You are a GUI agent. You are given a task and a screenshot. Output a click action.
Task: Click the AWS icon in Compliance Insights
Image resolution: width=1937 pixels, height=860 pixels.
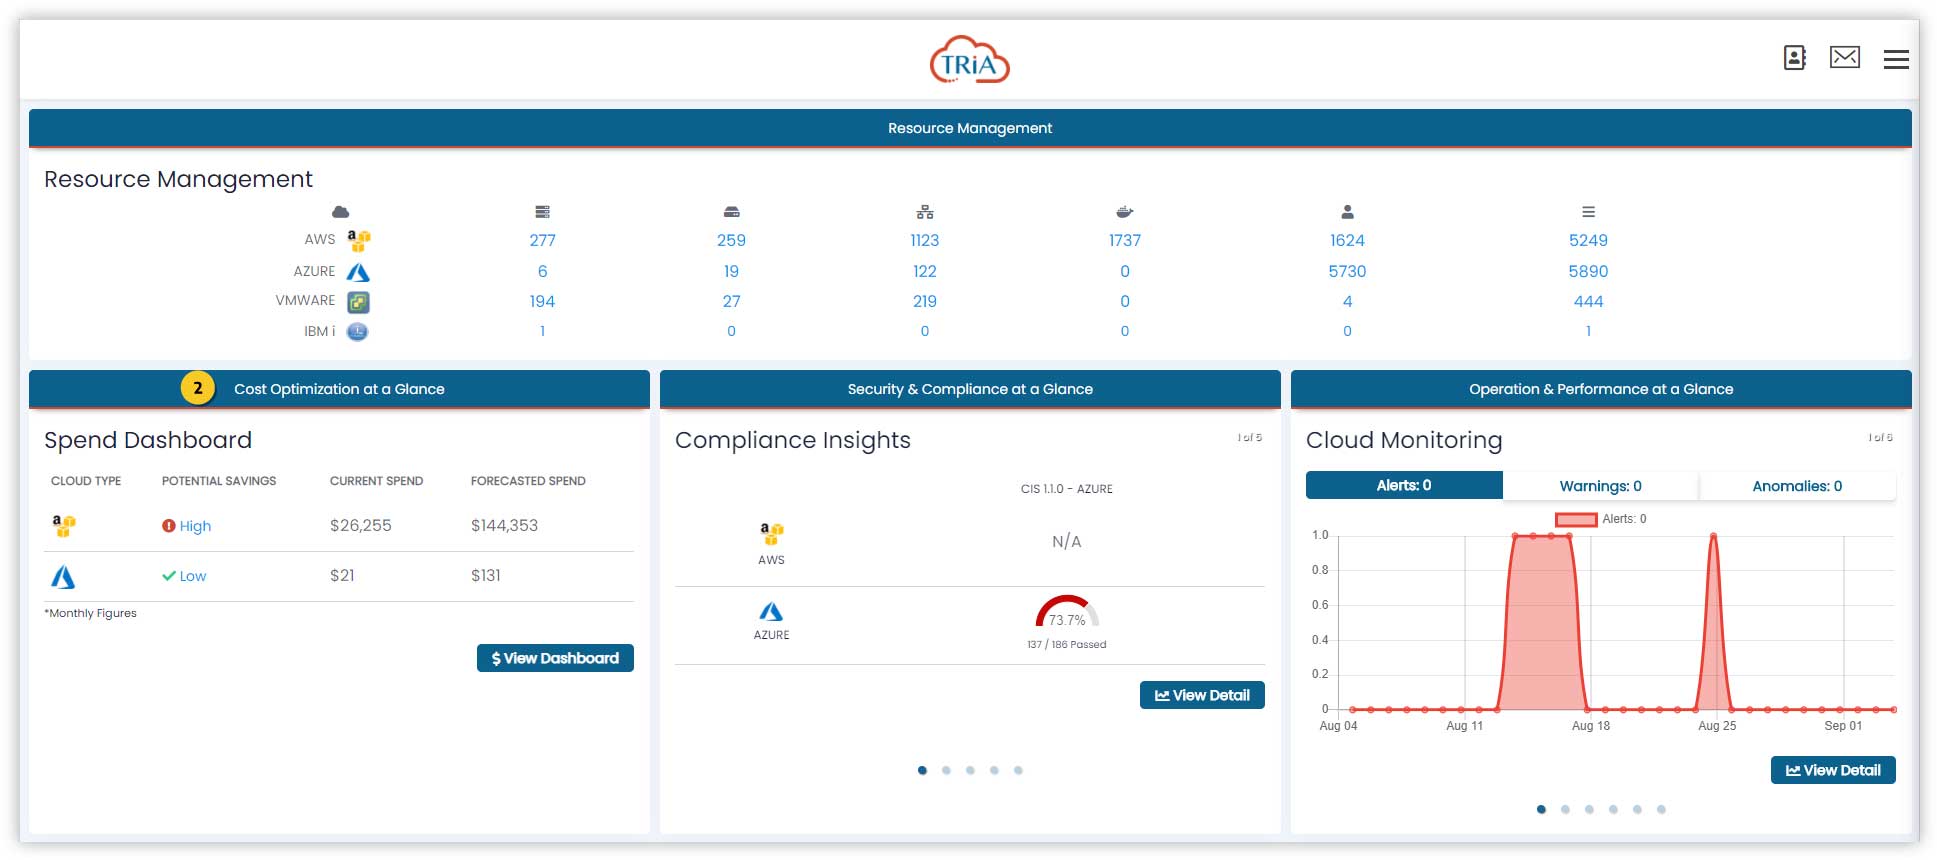click(771, 534)
